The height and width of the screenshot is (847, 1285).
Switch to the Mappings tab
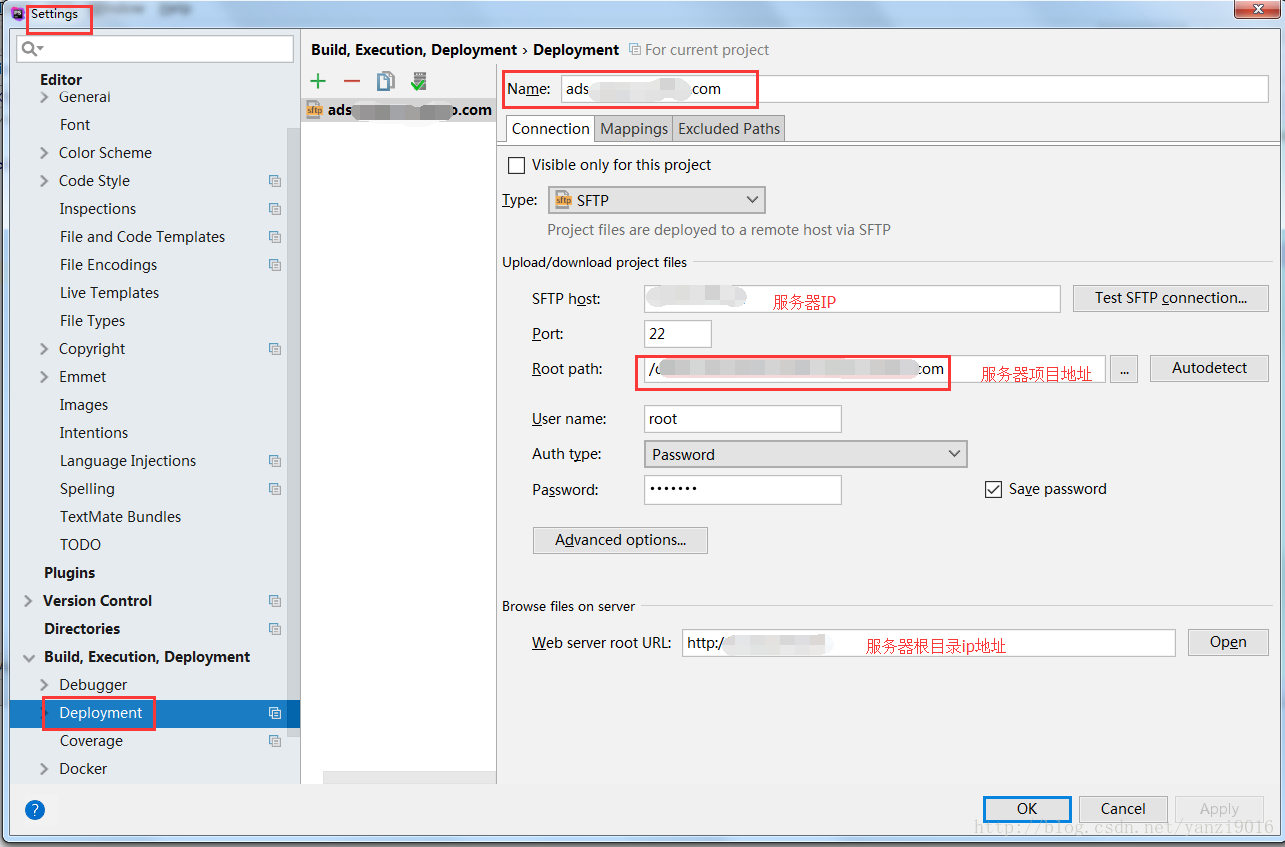tap(634, 129)
